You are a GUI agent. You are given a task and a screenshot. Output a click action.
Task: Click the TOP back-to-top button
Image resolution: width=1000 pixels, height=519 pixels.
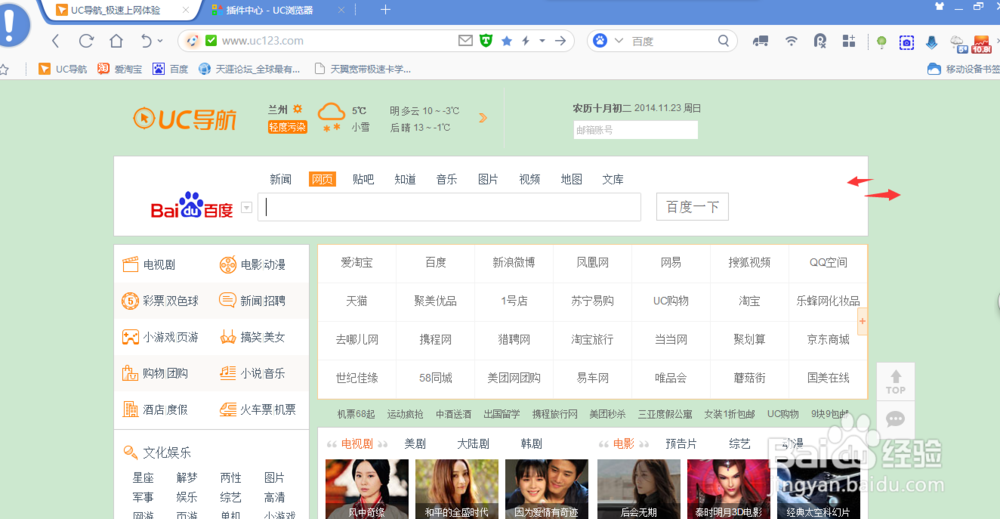point(895,382)
